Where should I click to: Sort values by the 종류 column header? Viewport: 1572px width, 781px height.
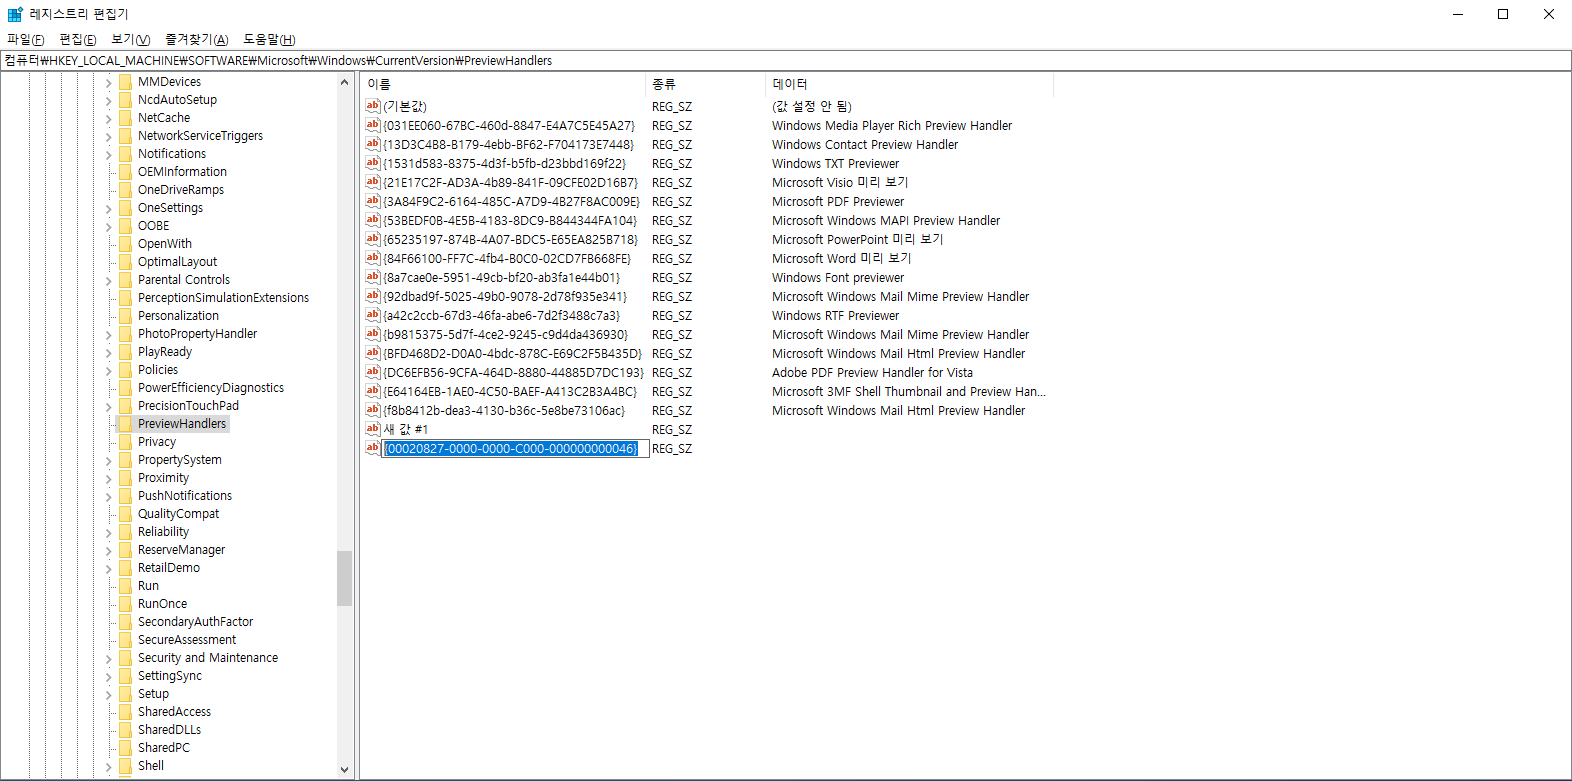706,84
